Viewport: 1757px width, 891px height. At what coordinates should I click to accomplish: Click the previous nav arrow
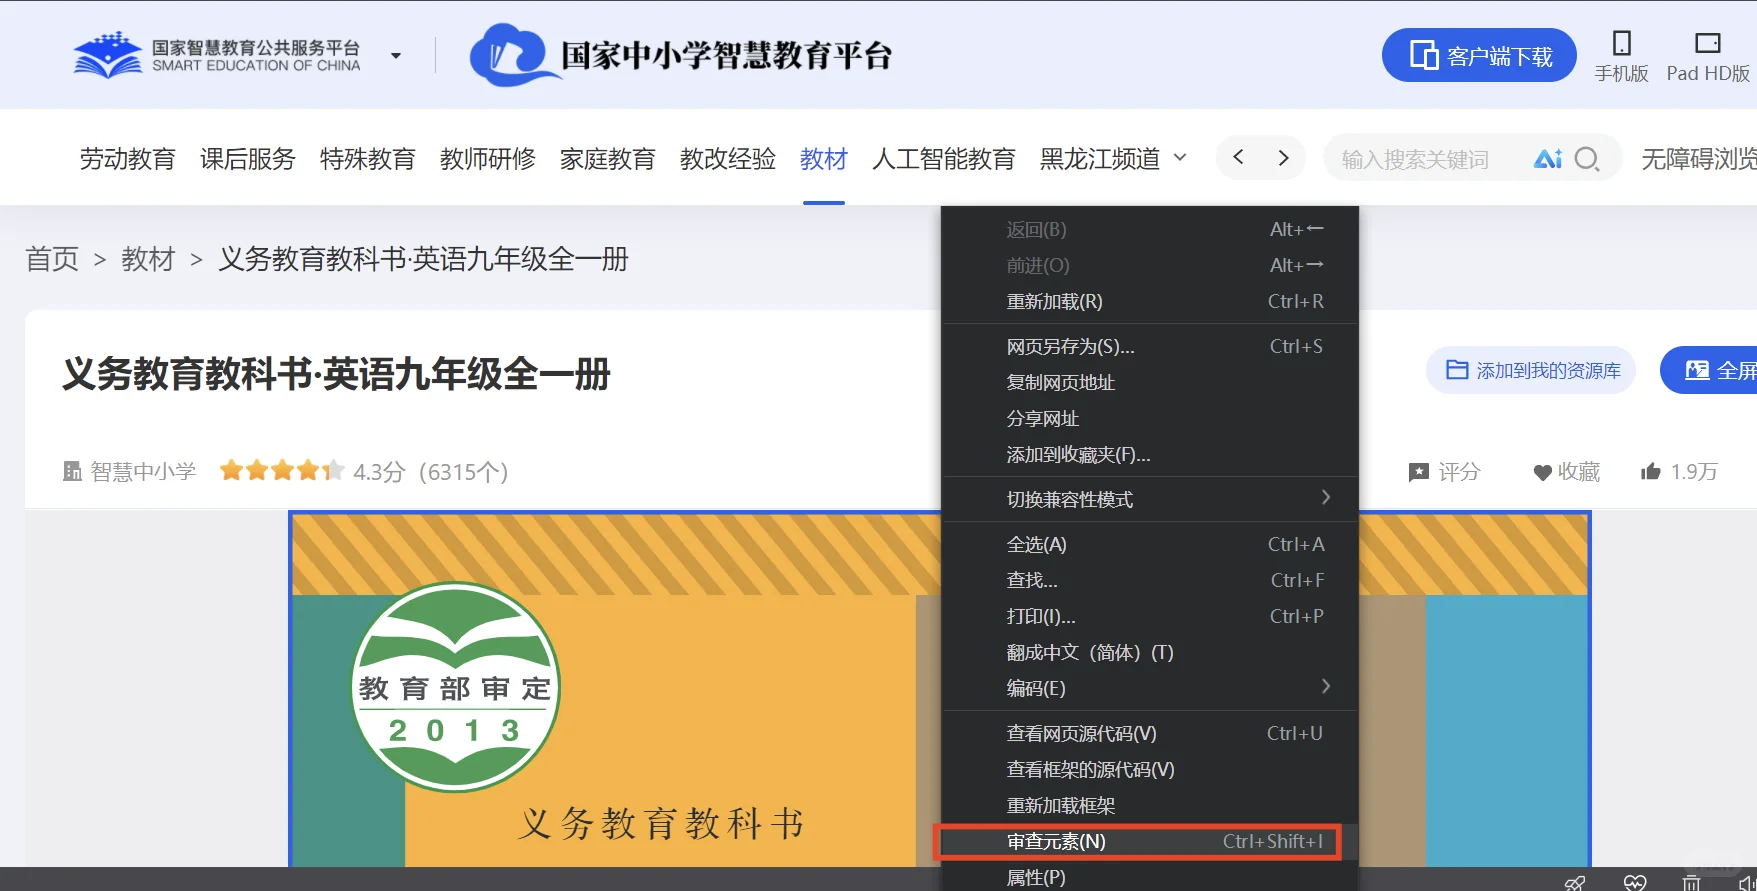(x=1238, y=157)
